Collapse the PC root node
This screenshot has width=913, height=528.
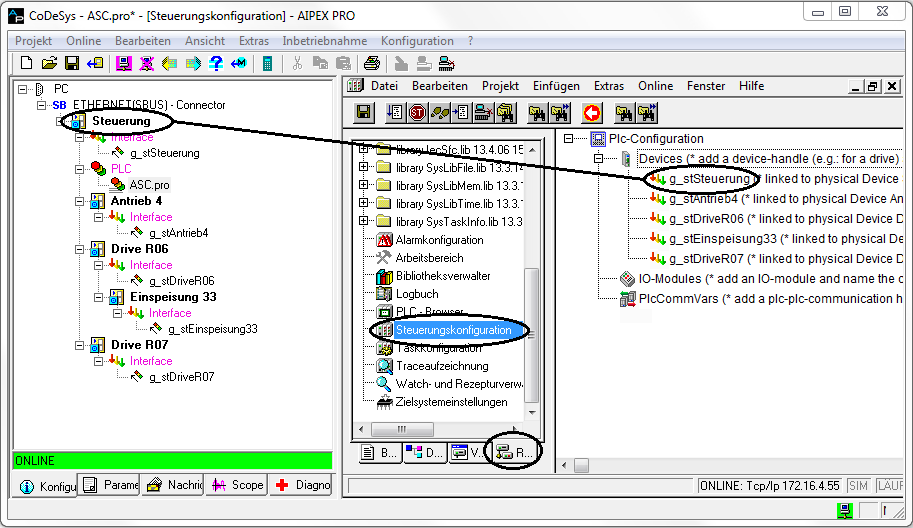[23, 89]
